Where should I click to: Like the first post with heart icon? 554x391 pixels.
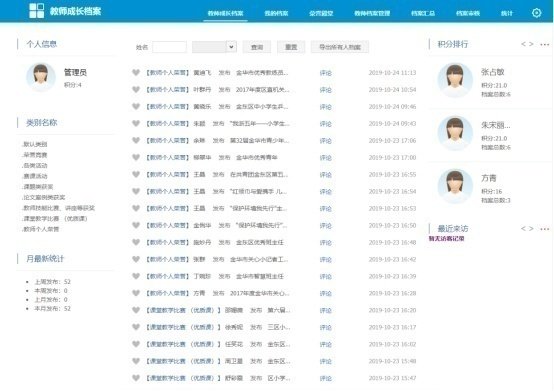coord(136,72)
